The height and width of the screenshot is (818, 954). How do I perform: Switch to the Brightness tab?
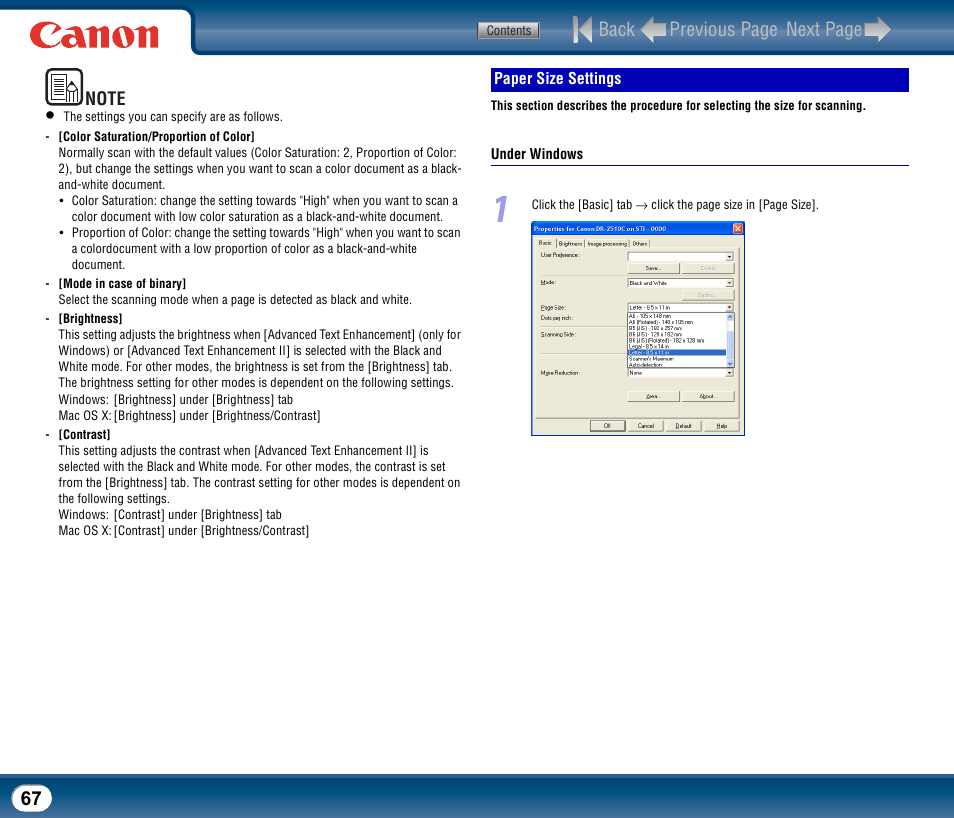pyautogui.click(x=570, y=243)
